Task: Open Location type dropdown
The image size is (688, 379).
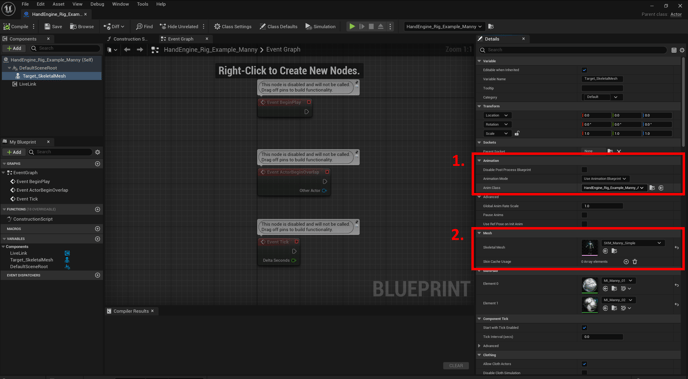Action: coord(497,115)
